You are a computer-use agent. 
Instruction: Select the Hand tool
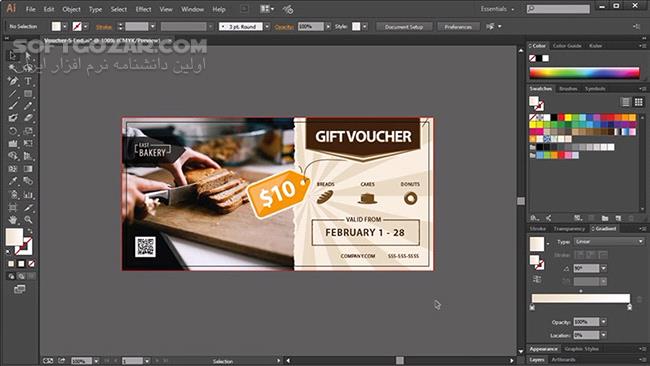[13, 219]
